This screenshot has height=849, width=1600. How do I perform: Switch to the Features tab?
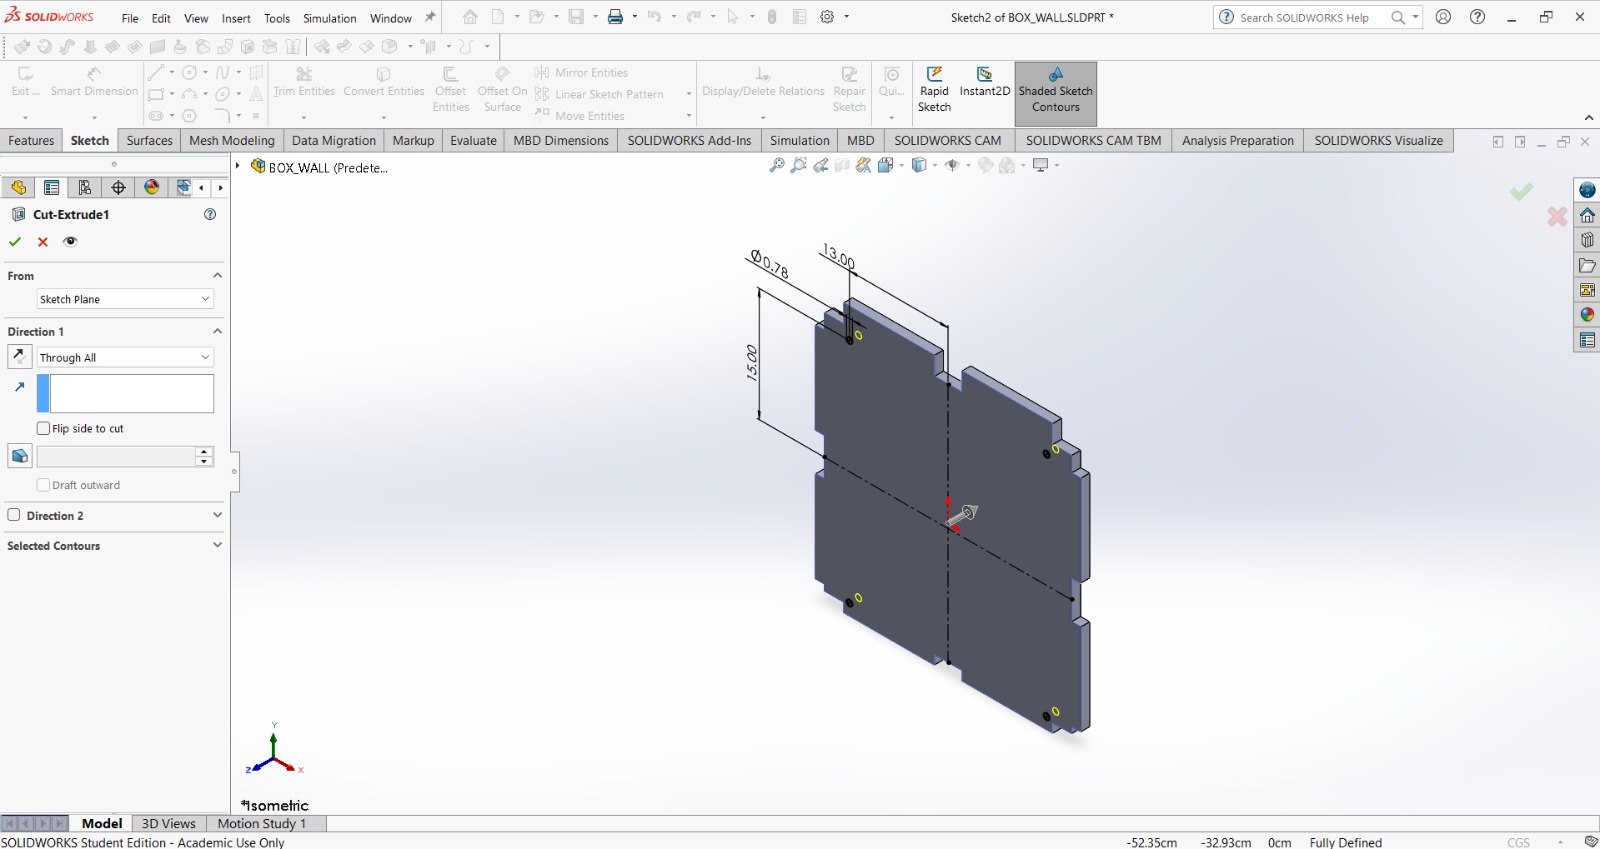pos(31,141)
